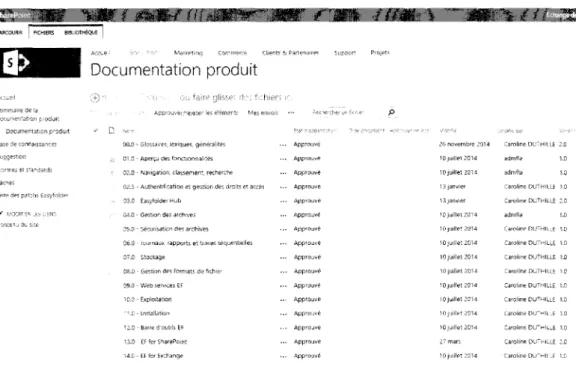Open document 05.0 - Sécurisation des archives
The width and height of the screenshot is (576, 370).
pos(166,229)
